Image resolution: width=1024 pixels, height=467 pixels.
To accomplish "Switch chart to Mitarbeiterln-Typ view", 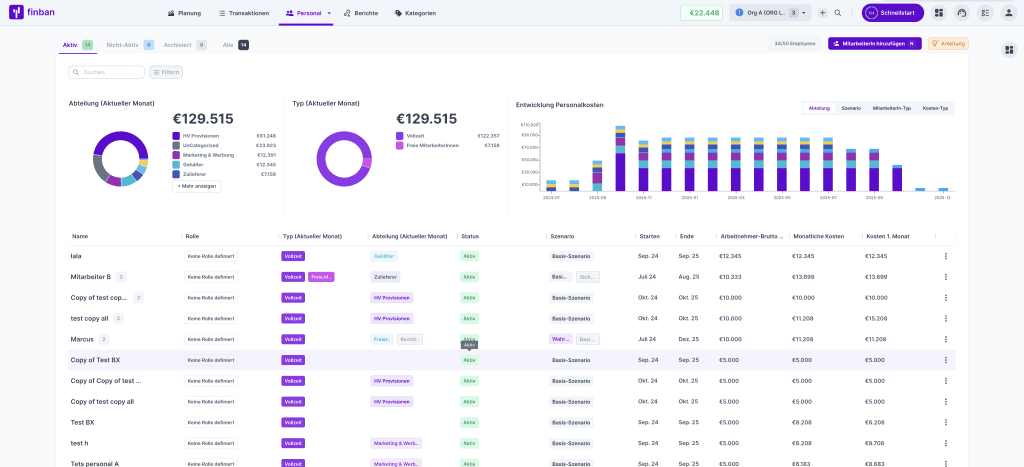I will tap(891, 108).
